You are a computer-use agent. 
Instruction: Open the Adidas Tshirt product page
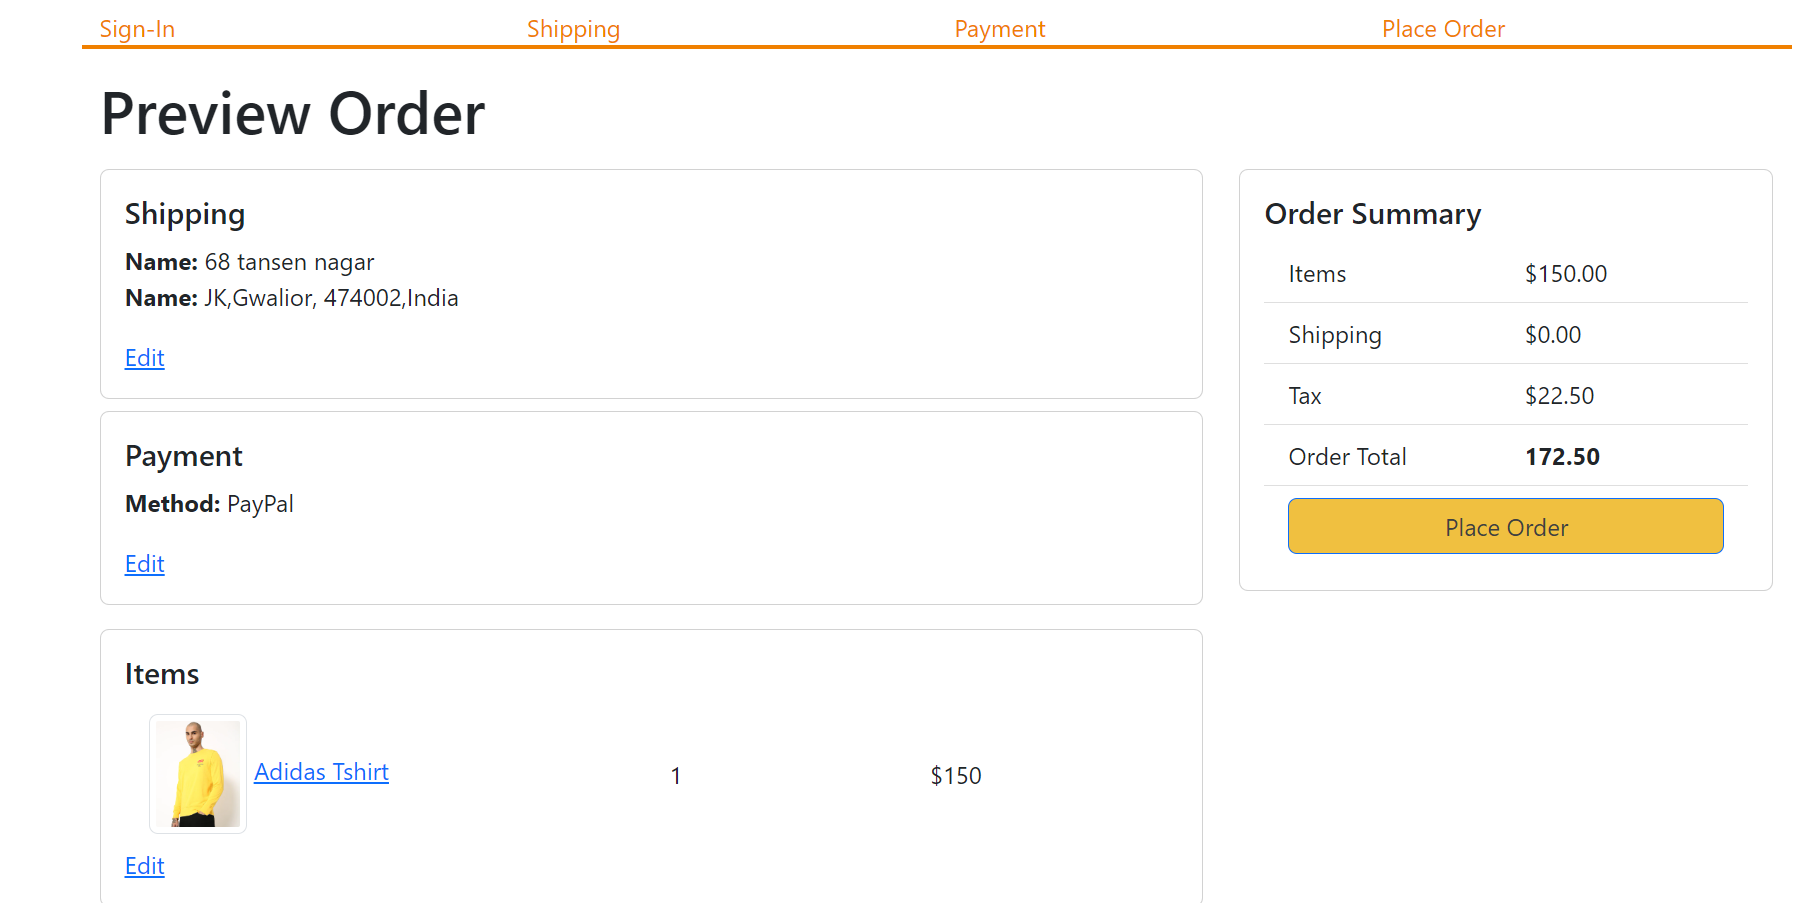pos(320,771)
